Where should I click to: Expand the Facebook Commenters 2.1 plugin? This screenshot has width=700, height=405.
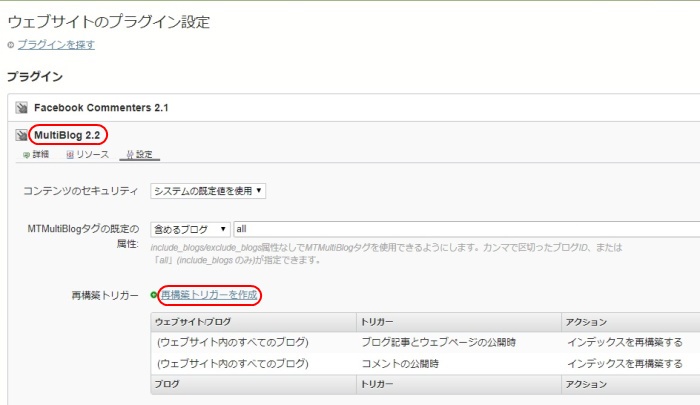[101, 108]
